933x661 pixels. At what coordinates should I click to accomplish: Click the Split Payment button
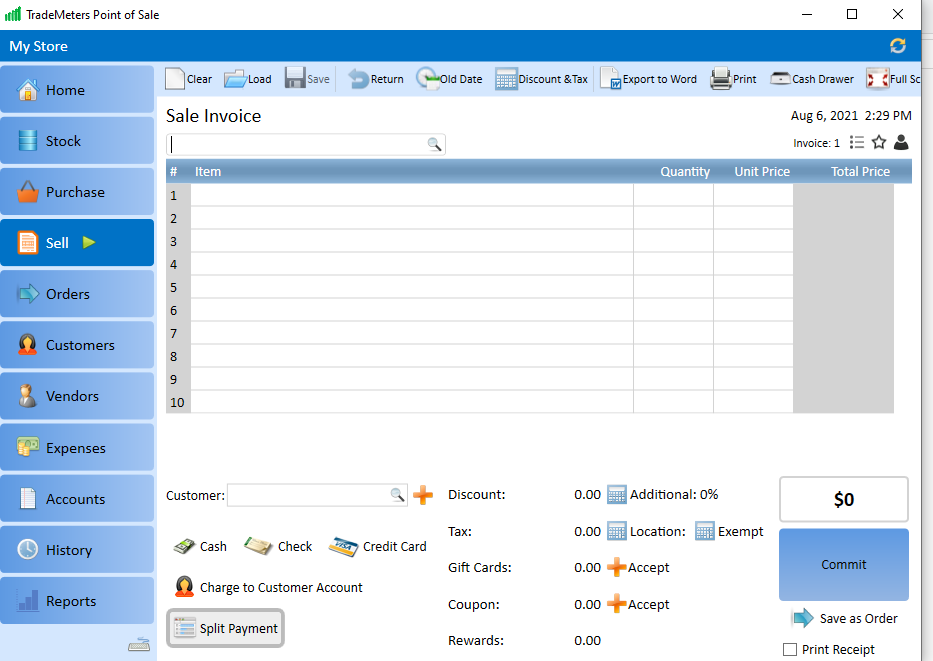226,628
